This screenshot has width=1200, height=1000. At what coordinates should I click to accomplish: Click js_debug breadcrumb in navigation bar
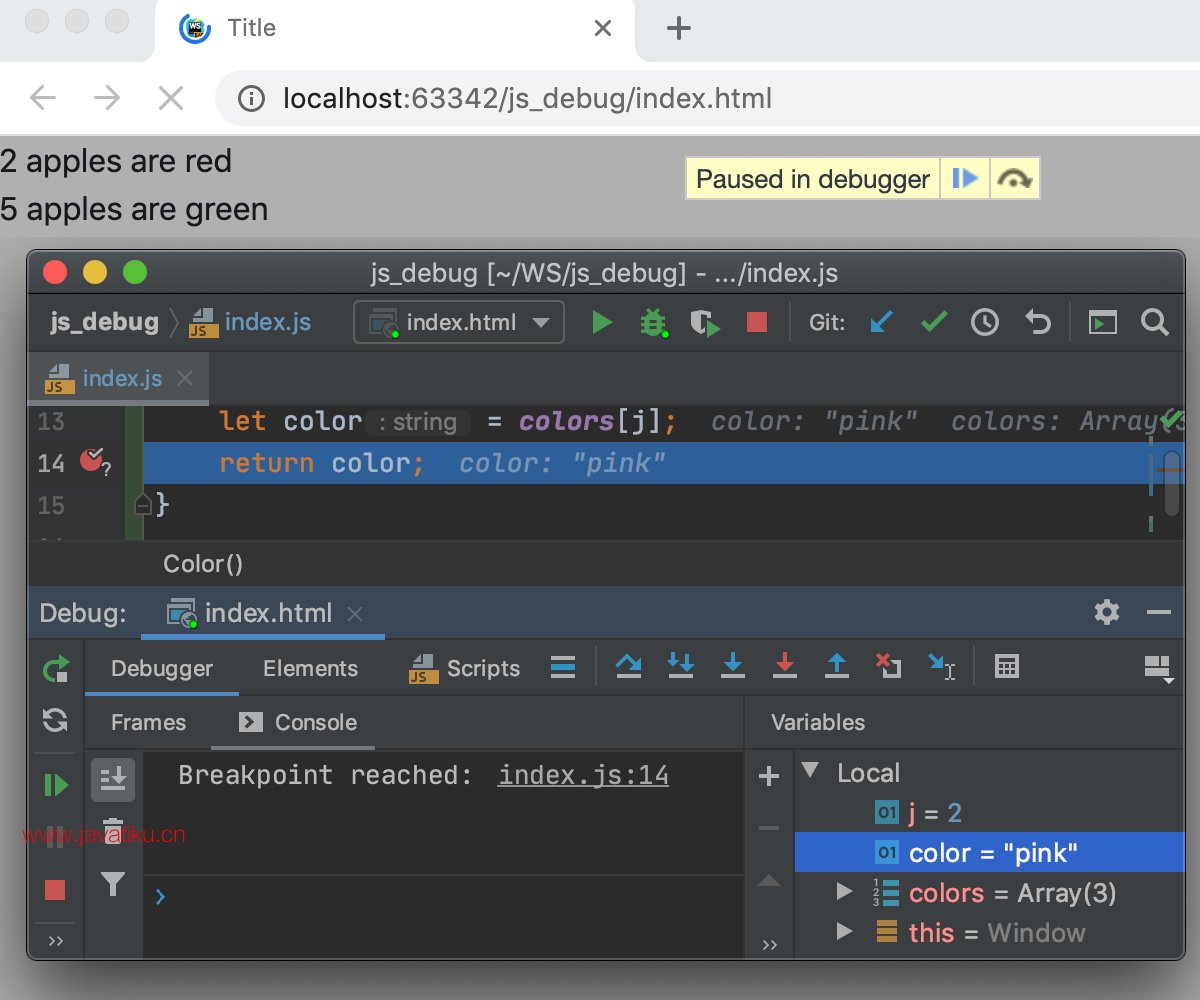tap(104, 322)
